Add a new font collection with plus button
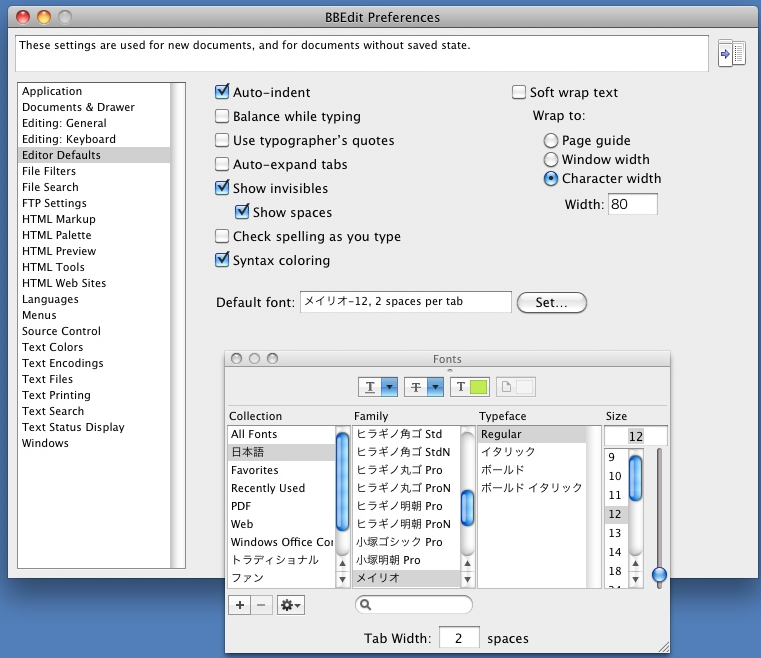This screenshot has width=761, height=658. point(240,605)
